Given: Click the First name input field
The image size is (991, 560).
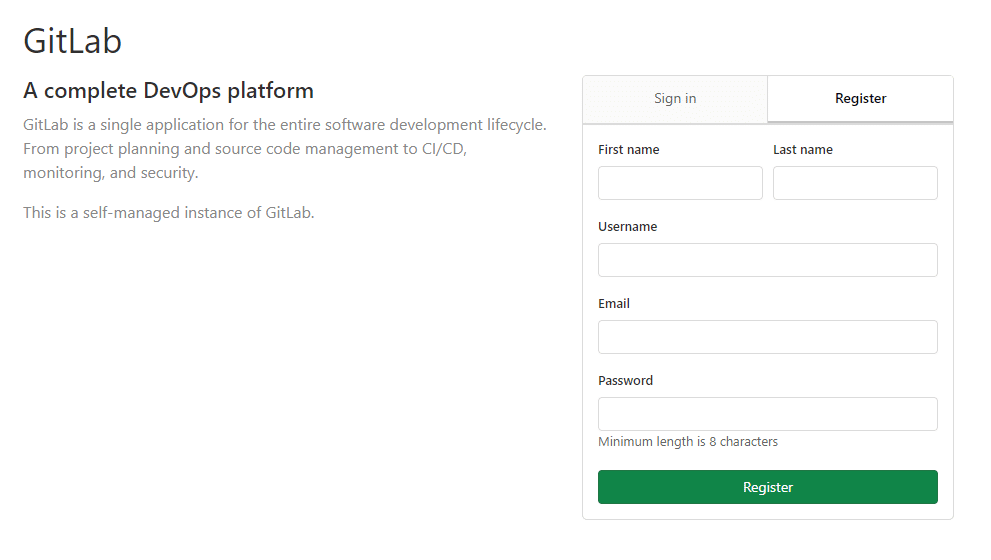Looking at the screenshot, I should (680, 183).
